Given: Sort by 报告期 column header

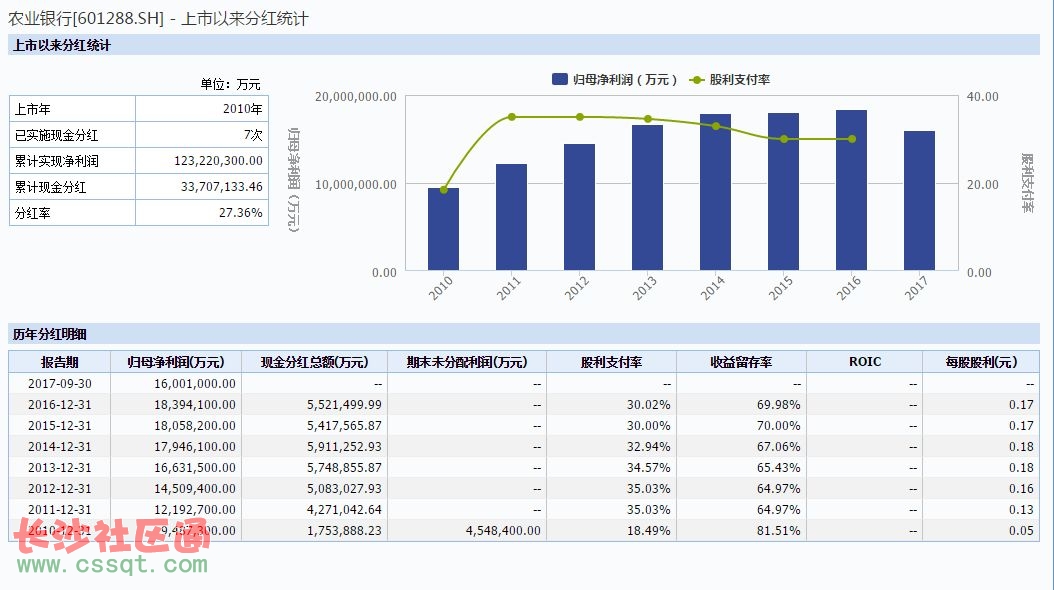Looking at the screenshot, I should (x=60, y=362).
